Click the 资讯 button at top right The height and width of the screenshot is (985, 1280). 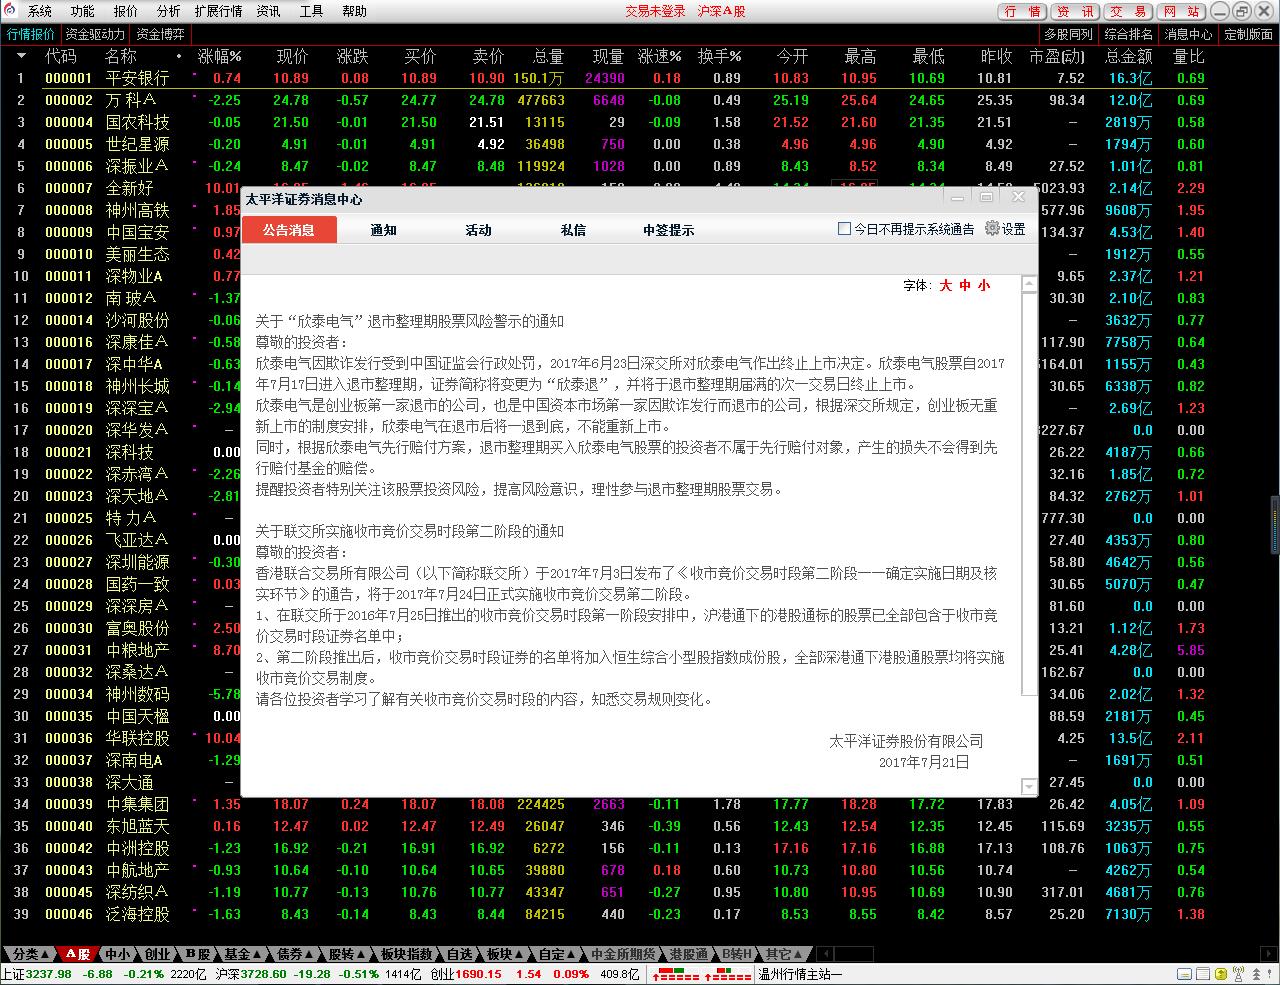(x=1075, y=11)
